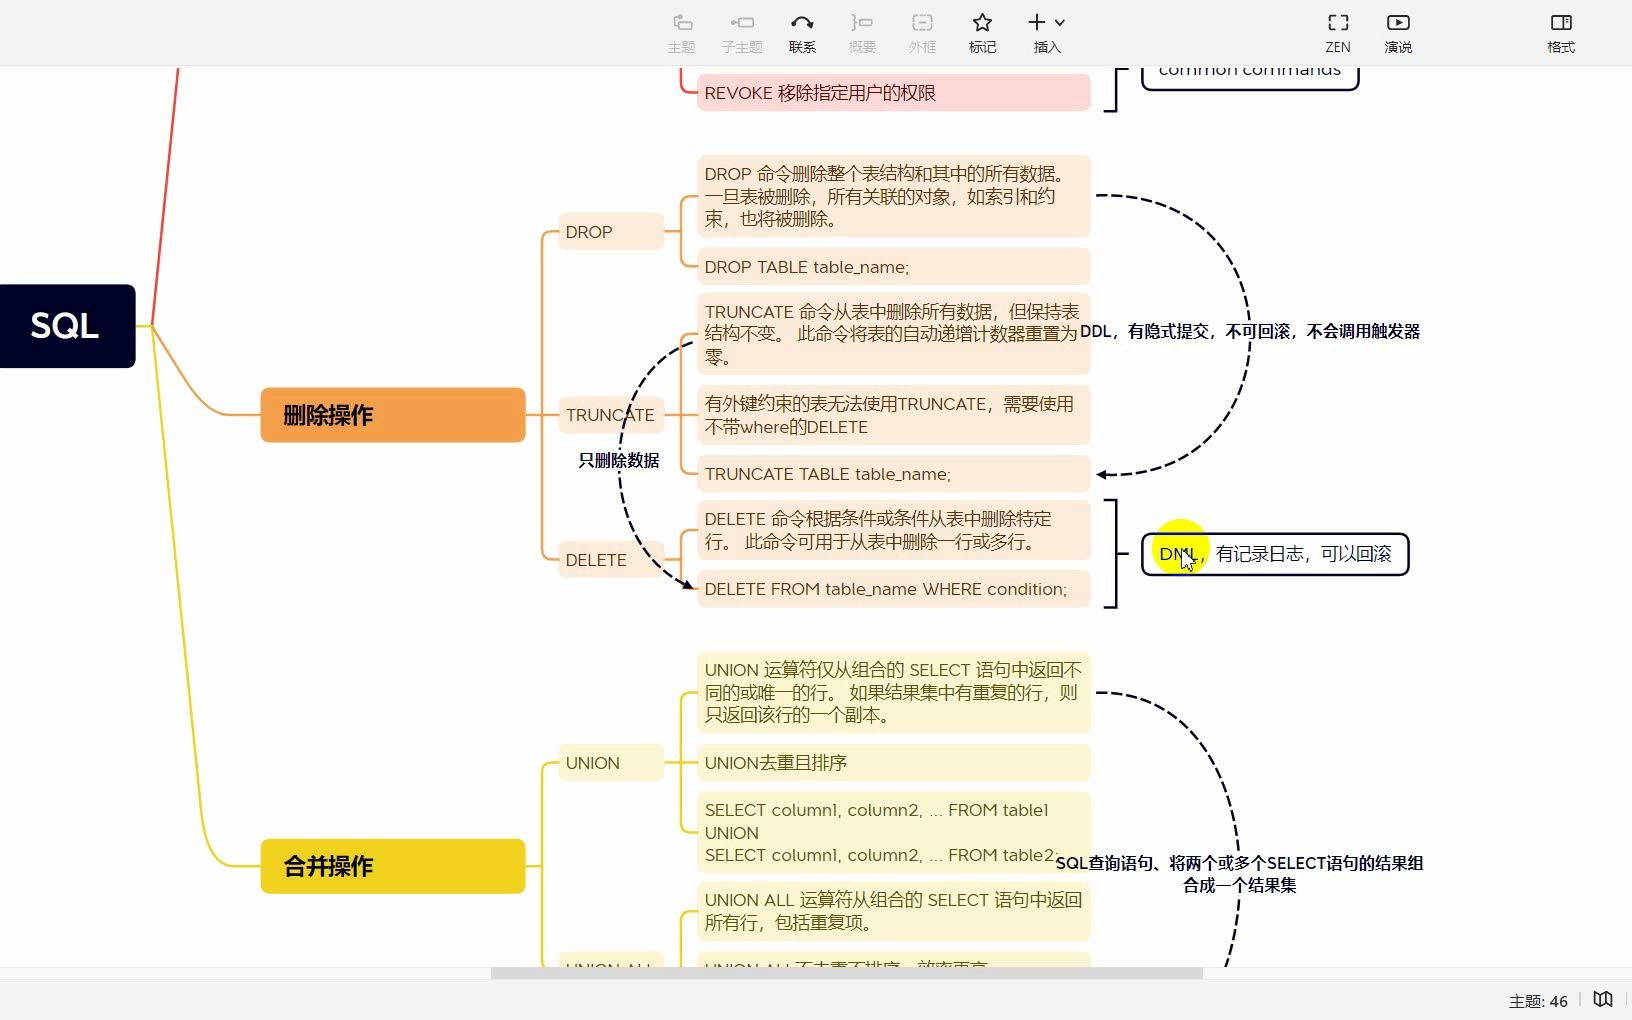Select the DROP subtopic

click(611, 232)
